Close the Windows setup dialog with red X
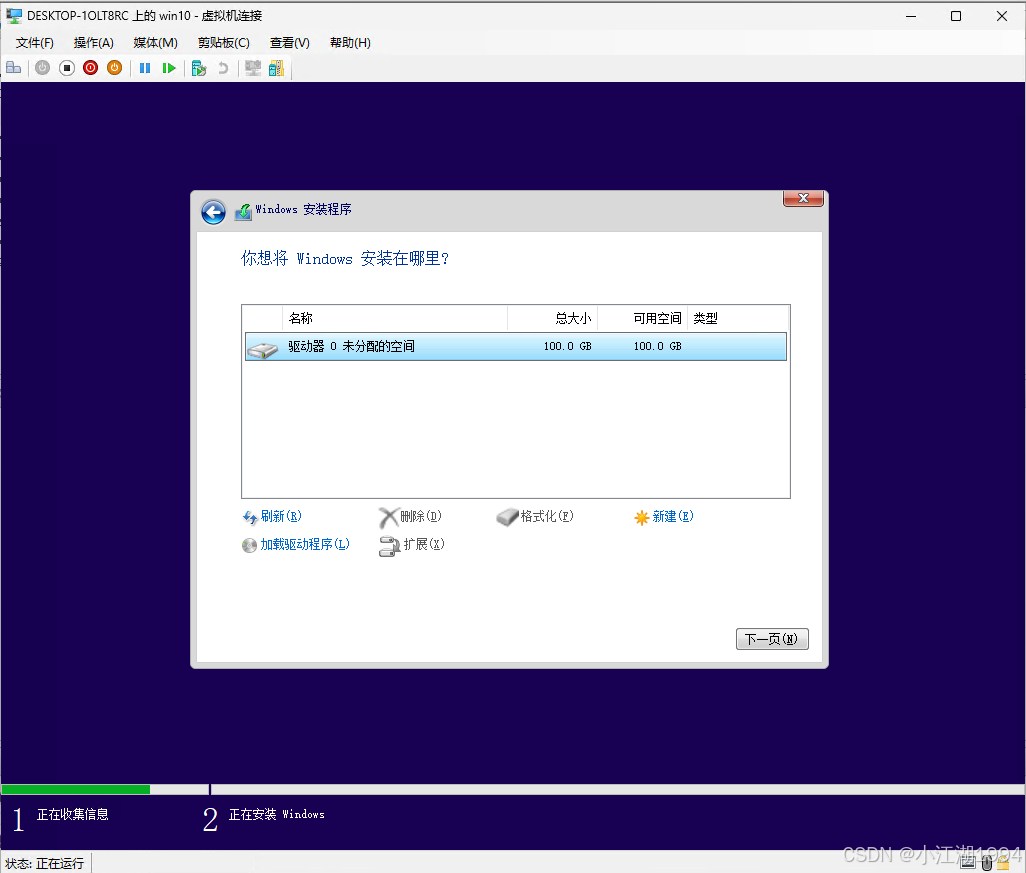Screen dimensions: 1026x873 tap(803, 198)
